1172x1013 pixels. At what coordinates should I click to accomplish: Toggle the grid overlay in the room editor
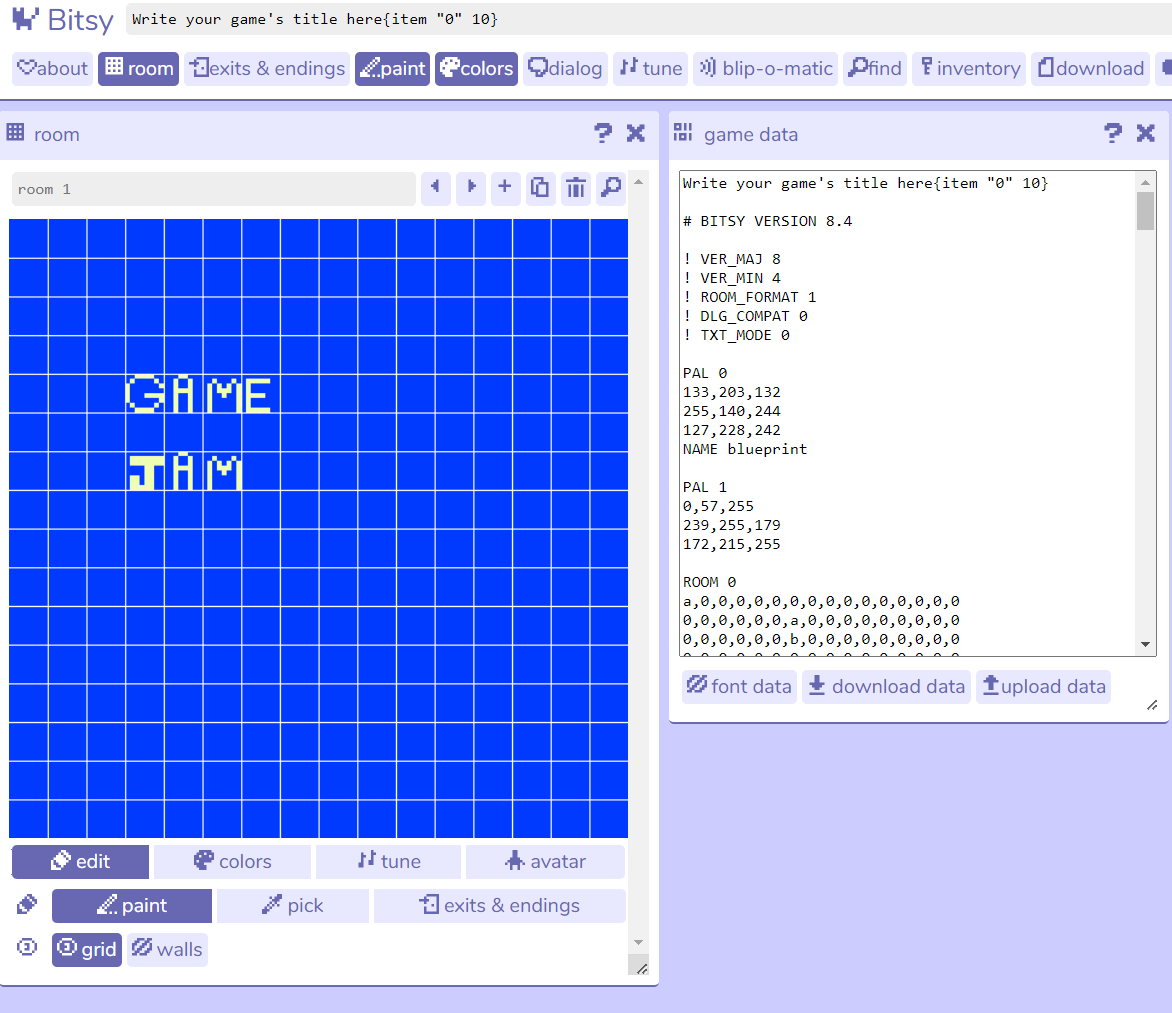pos(86,949)
